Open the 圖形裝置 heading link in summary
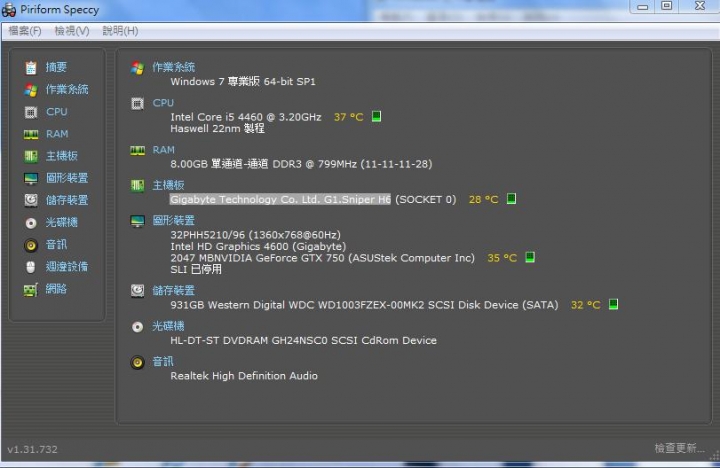Image resolution: width=720 pixels, height=468 pixels. pos(174,220)
